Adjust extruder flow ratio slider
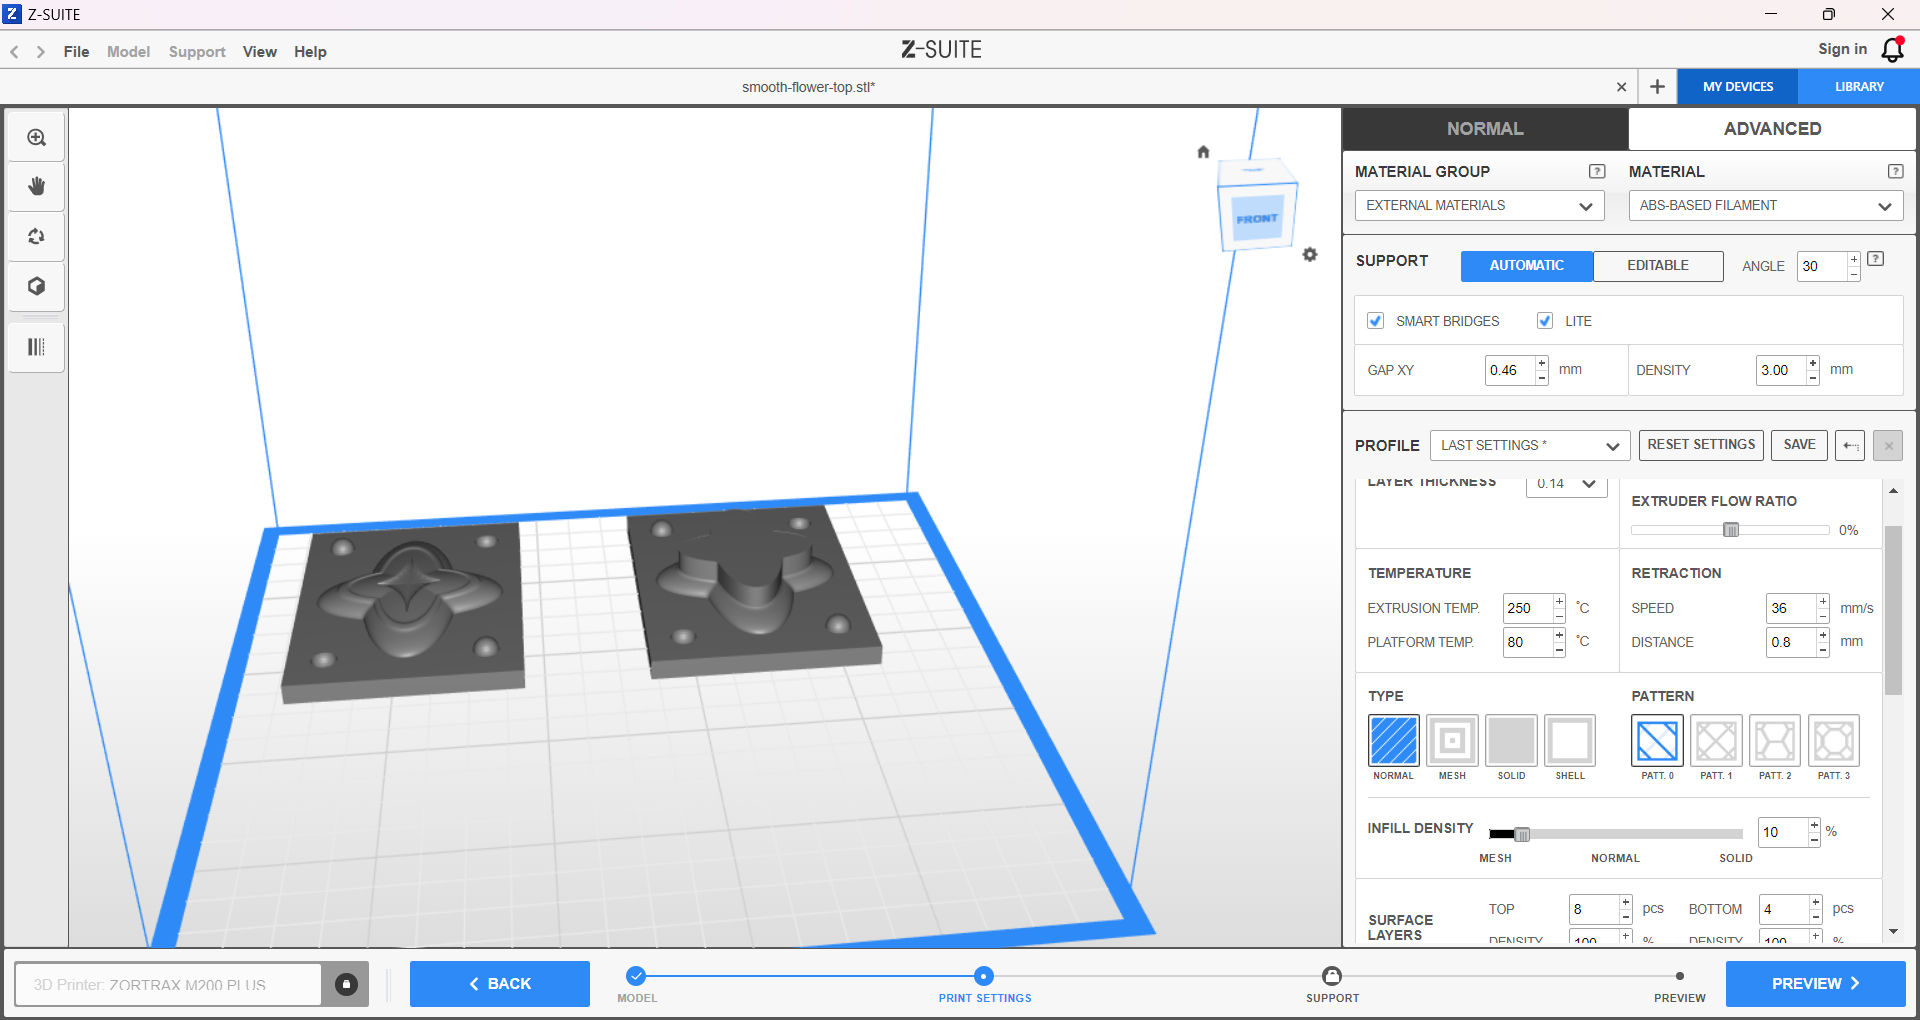 tap(1730, 530)
